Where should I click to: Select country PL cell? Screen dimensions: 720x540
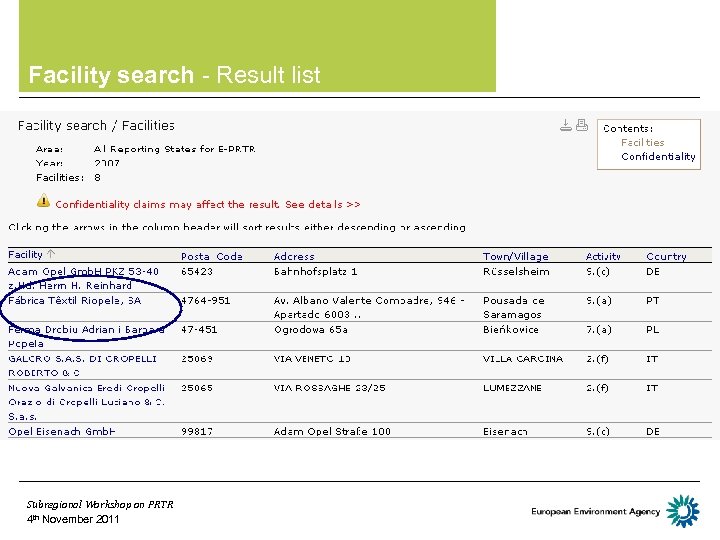tap(652, 329)
